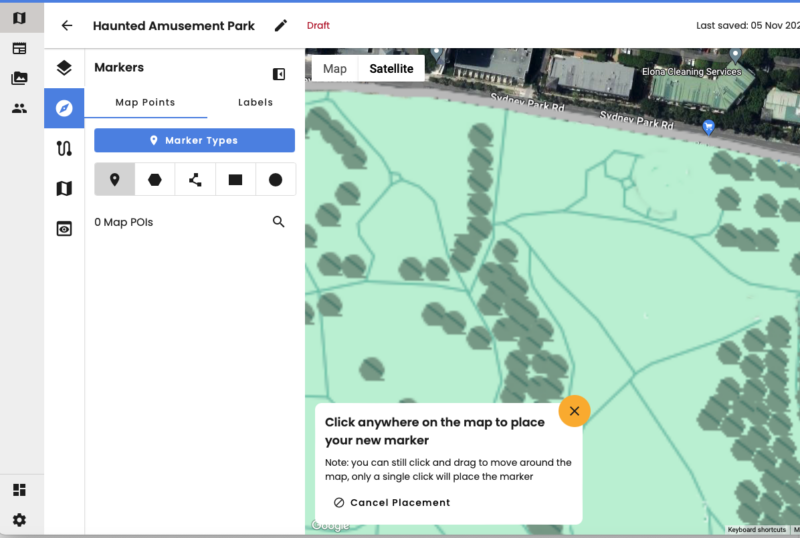This screenshot has width=800, height=538.
Task: Switch the map view to Map
Action: pyautogui.click(x=335, y=69)
